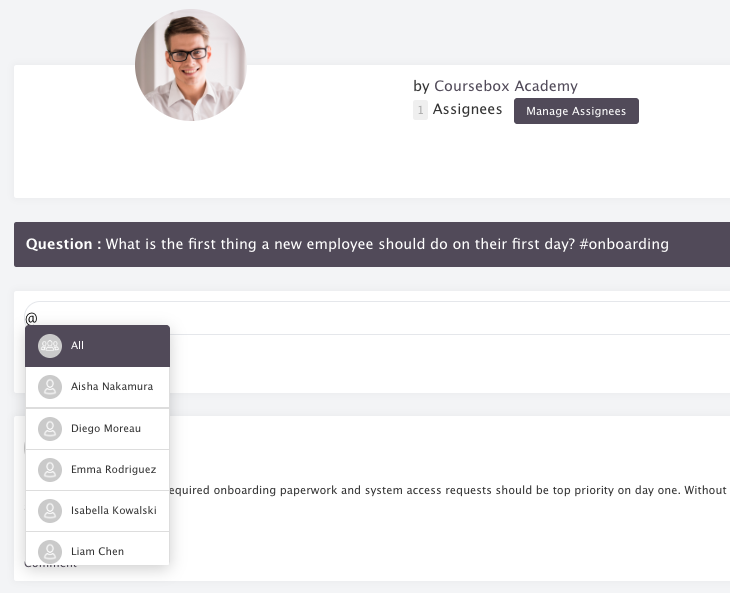Click the group icon beside All
The image size is (730, 593).
(x=50, y=346)
